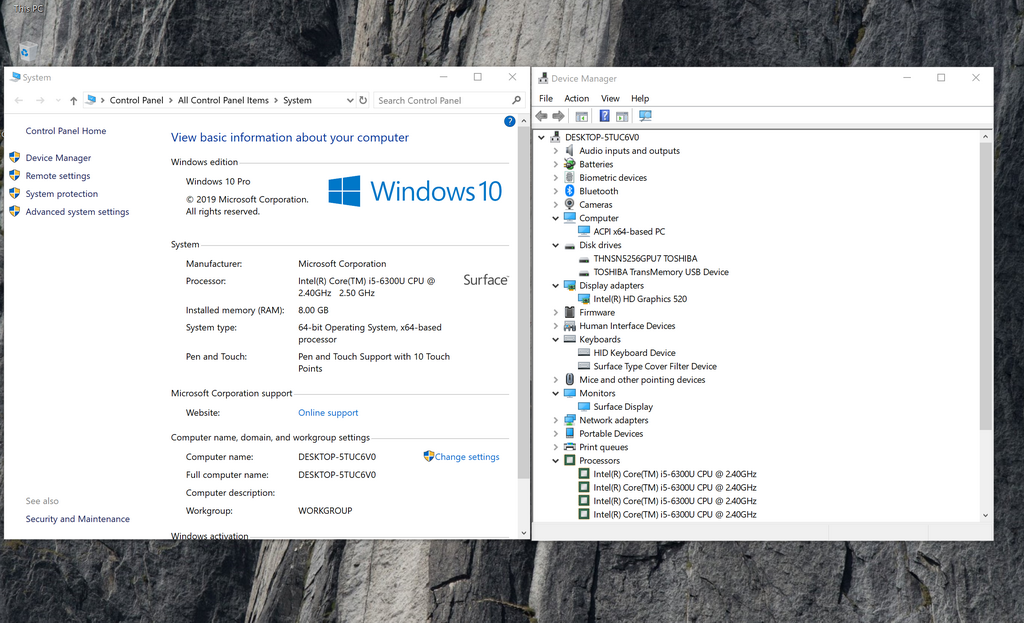Click the Intel(R) HD Graphics 520 adapter icon

tap(584, 299)
